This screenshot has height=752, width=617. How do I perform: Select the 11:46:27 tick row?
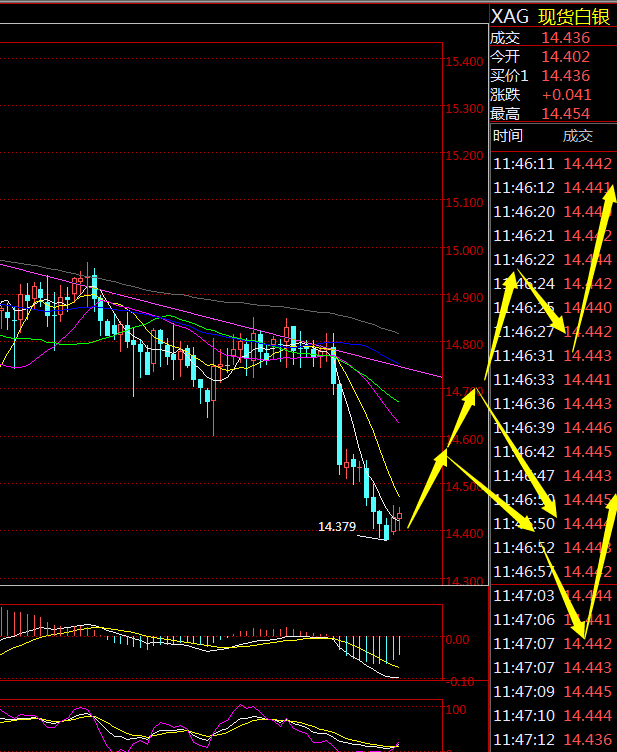coord(553,331)
